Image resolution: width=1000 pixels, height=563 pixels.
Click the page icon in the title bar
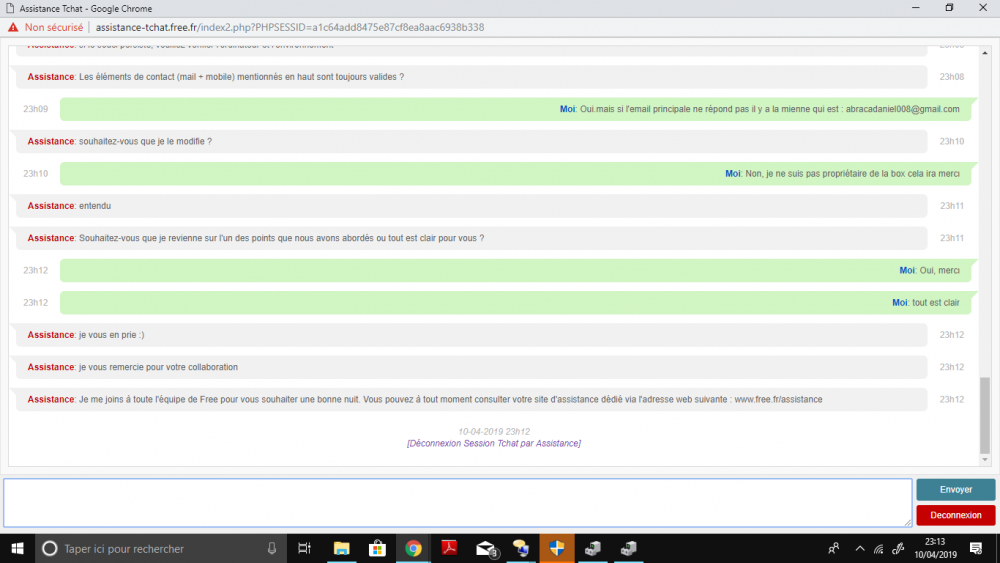[10, 8]
